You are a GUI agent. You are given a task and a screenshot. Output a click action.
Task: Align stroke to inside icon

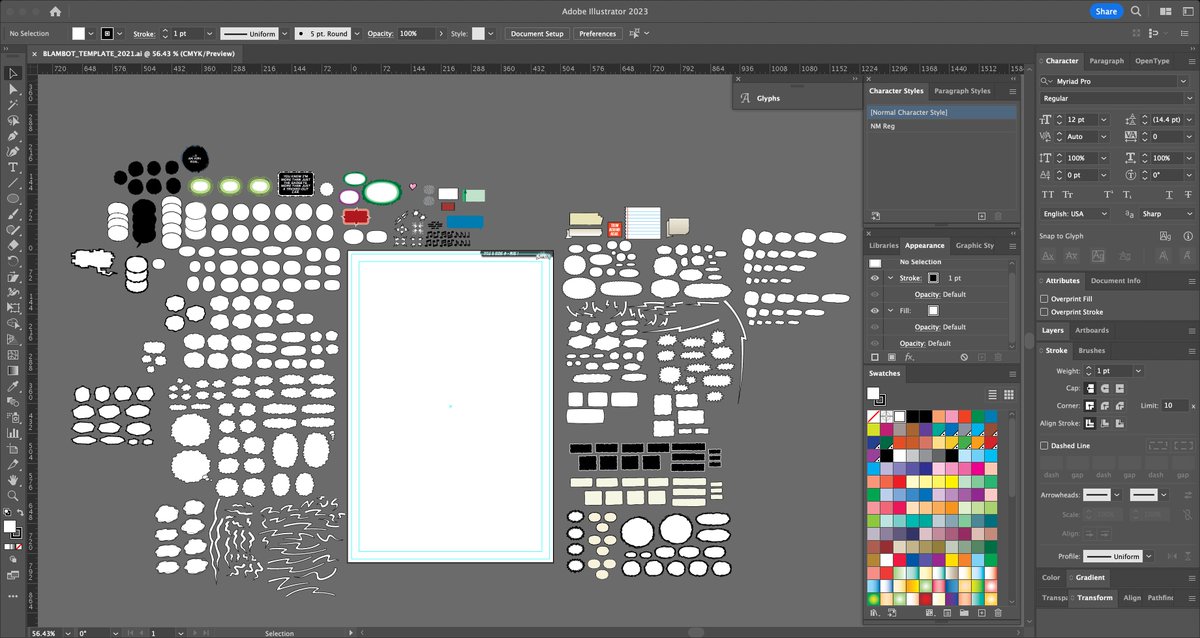click(1105, 423)
